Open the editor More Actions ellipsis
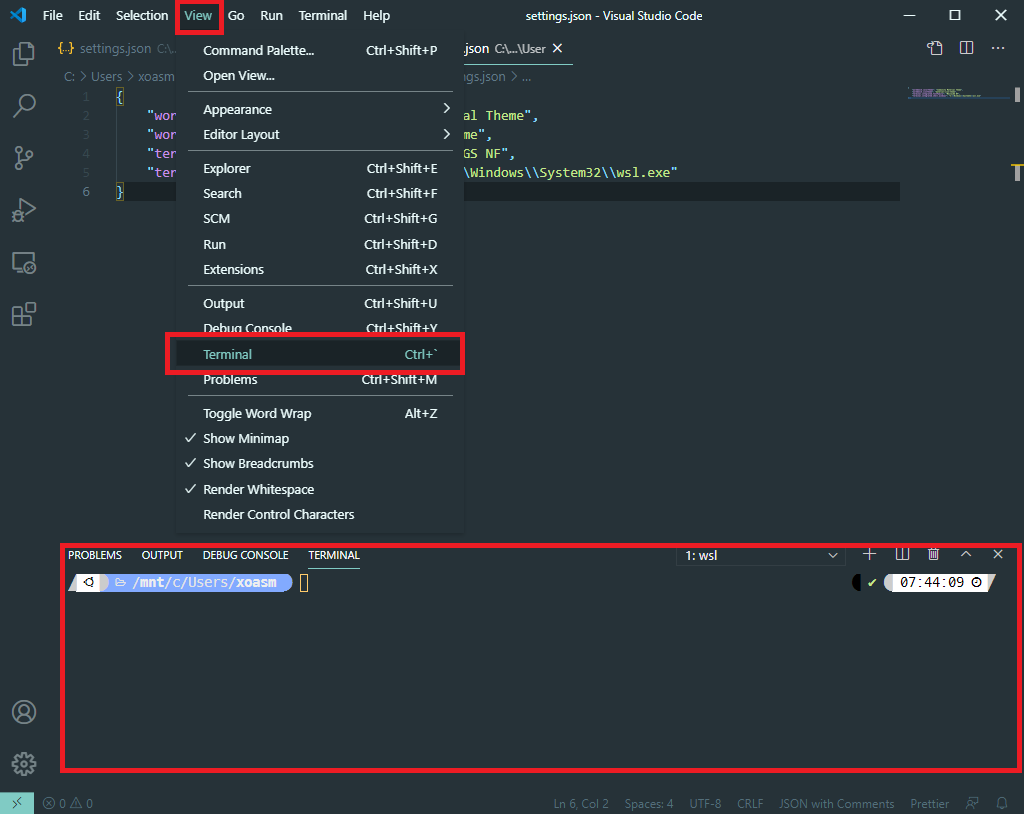The image size is (1024, 814). [998, 48]
